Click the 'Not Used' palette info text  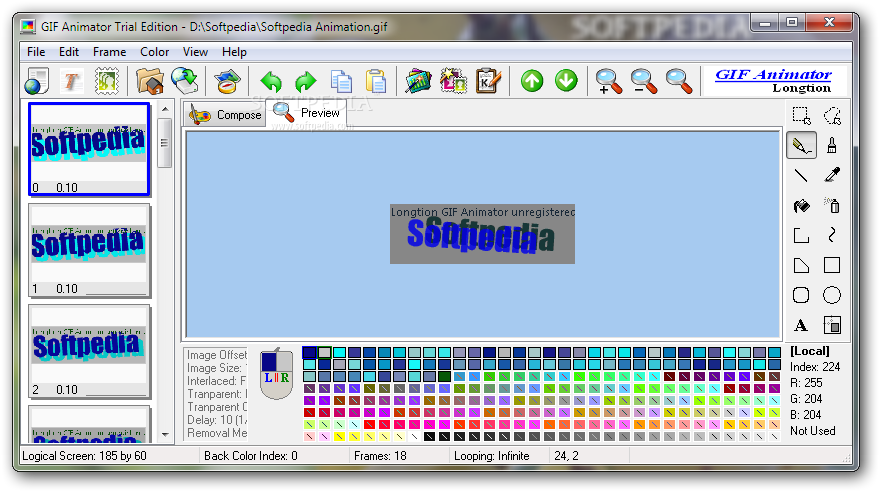click(813, 431)
